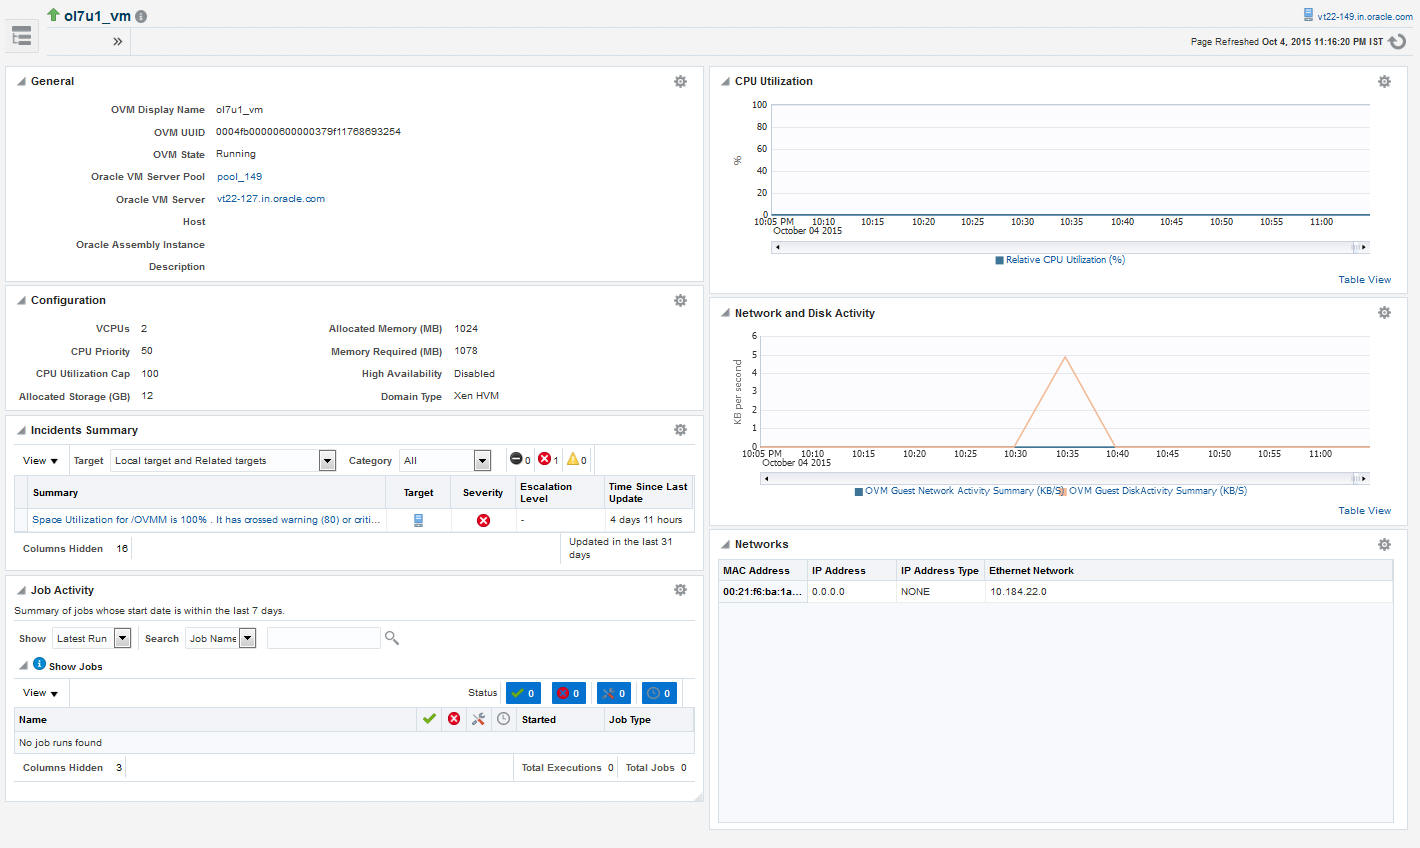Open Table View for CPU Utilization
1420x848 pixels.
click(x=1364, y=280)
